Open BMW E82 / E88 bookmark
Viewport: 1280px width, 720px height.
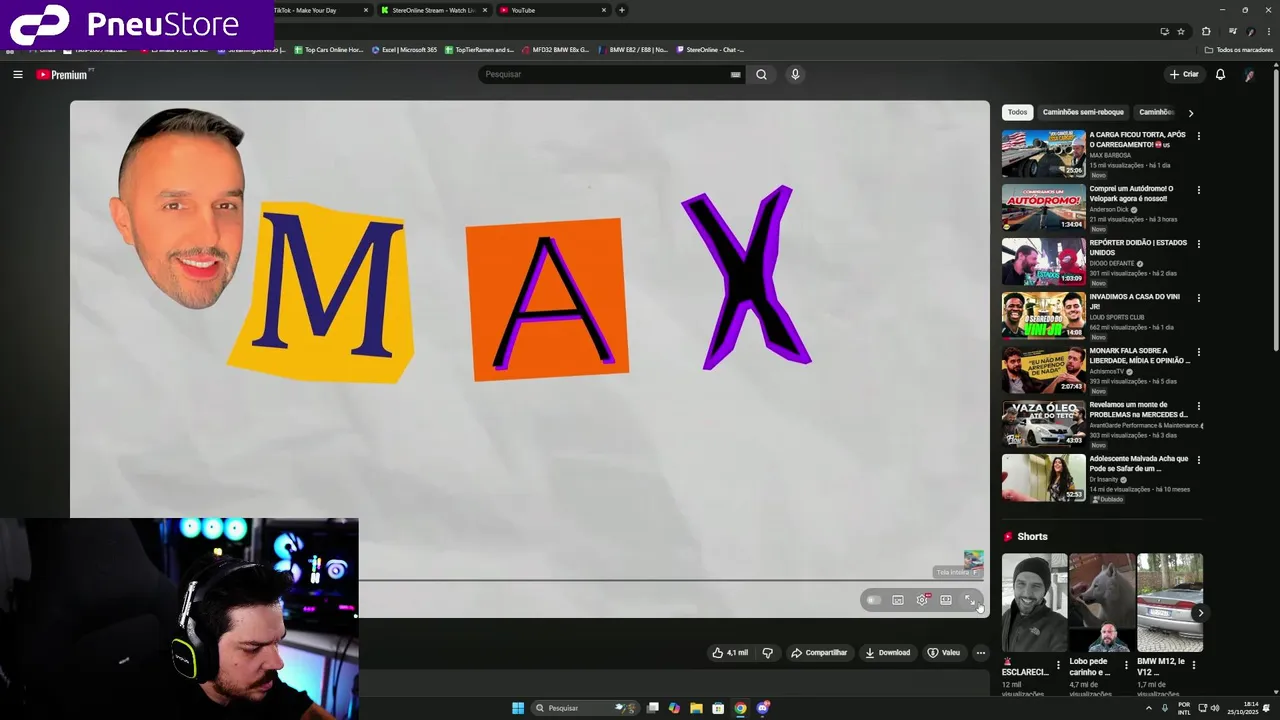633,49
